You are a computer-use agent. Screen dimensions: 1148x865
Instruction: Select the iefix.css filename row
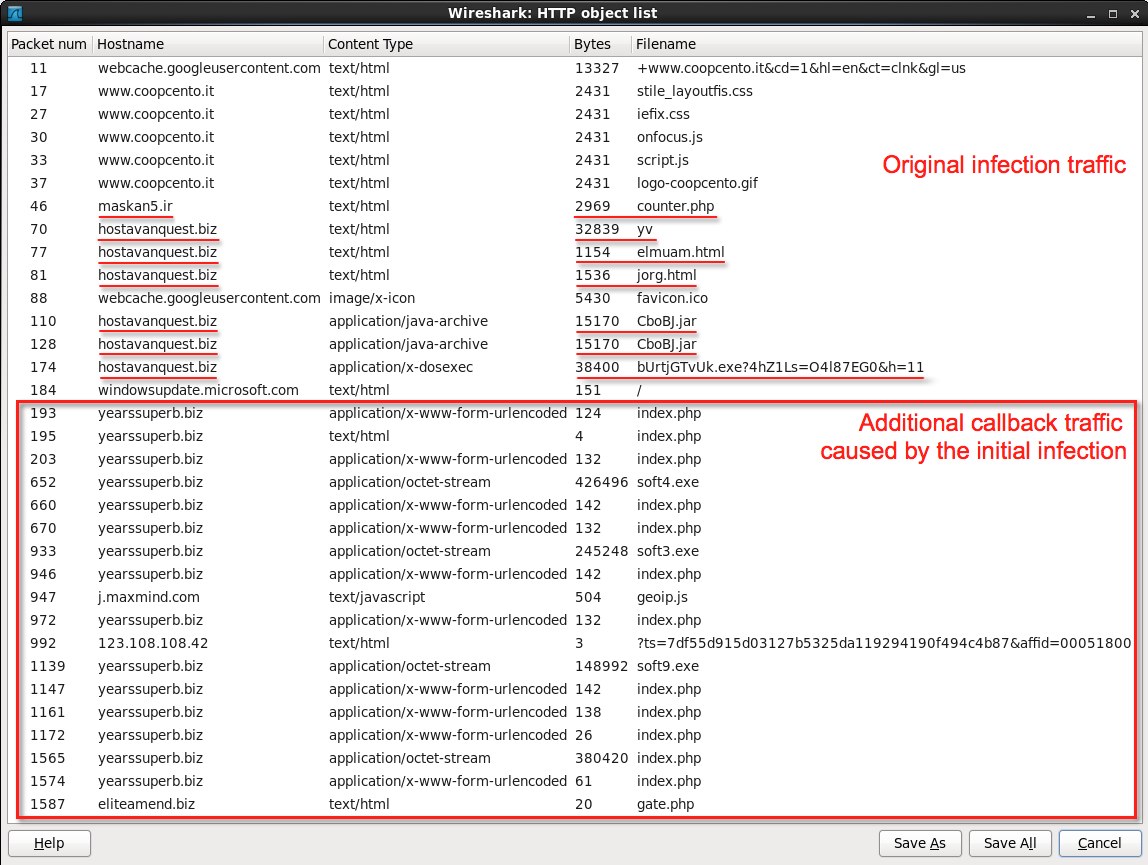(x=574, y=114)
